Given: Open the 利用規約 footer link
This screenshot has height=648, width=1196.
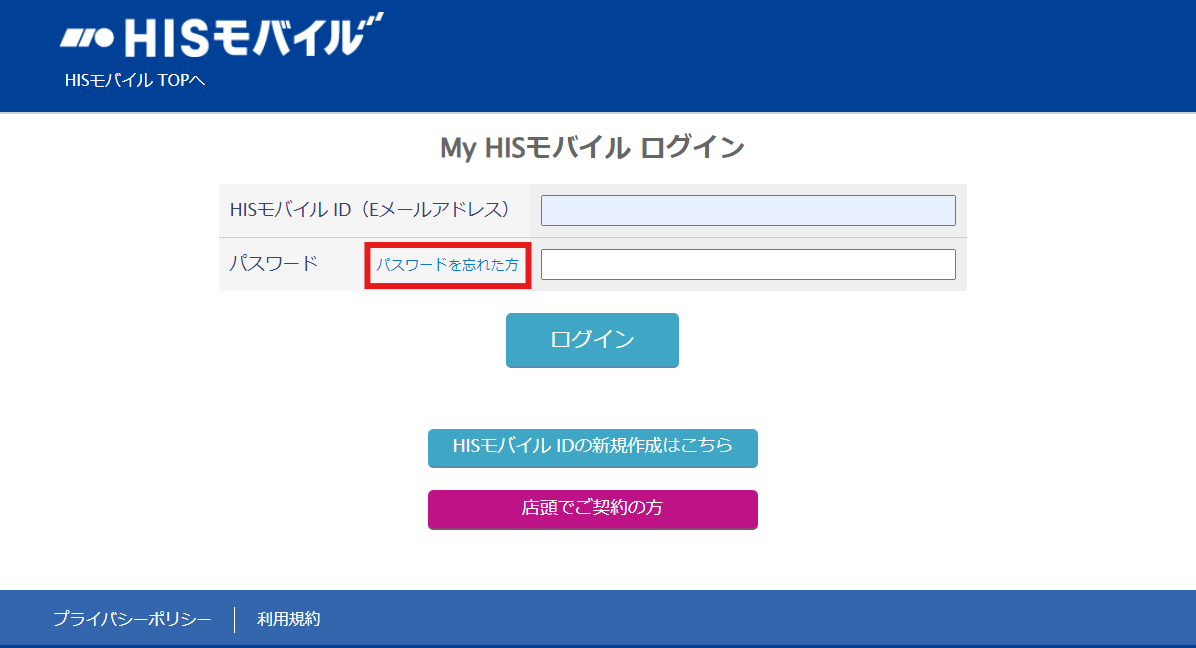Looking at the screenshot, I should pyautogui.click(x=288, y=619).
